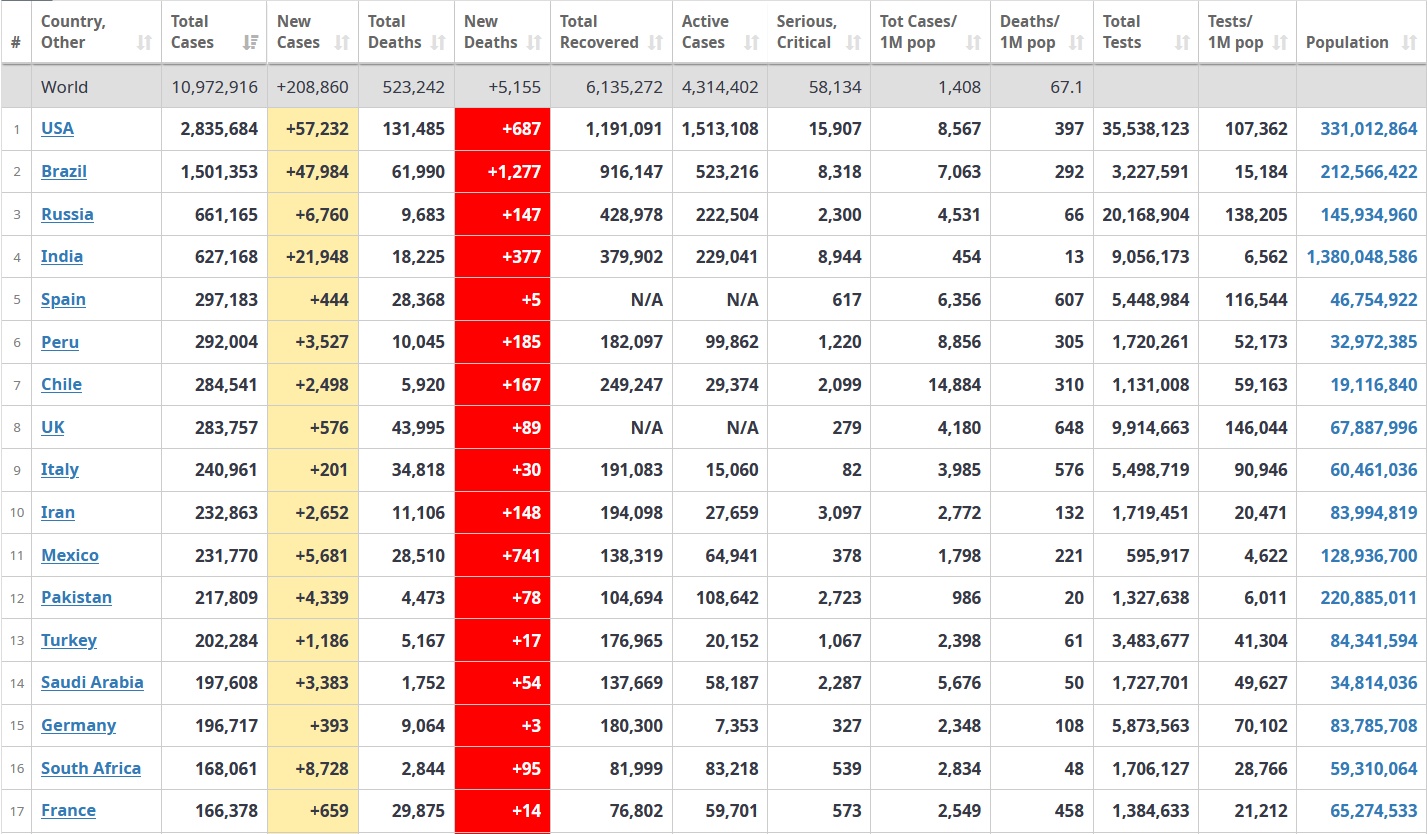Click the Population column header
1427x834 pixels.
pyautogui.click(x=1347, y=43)
